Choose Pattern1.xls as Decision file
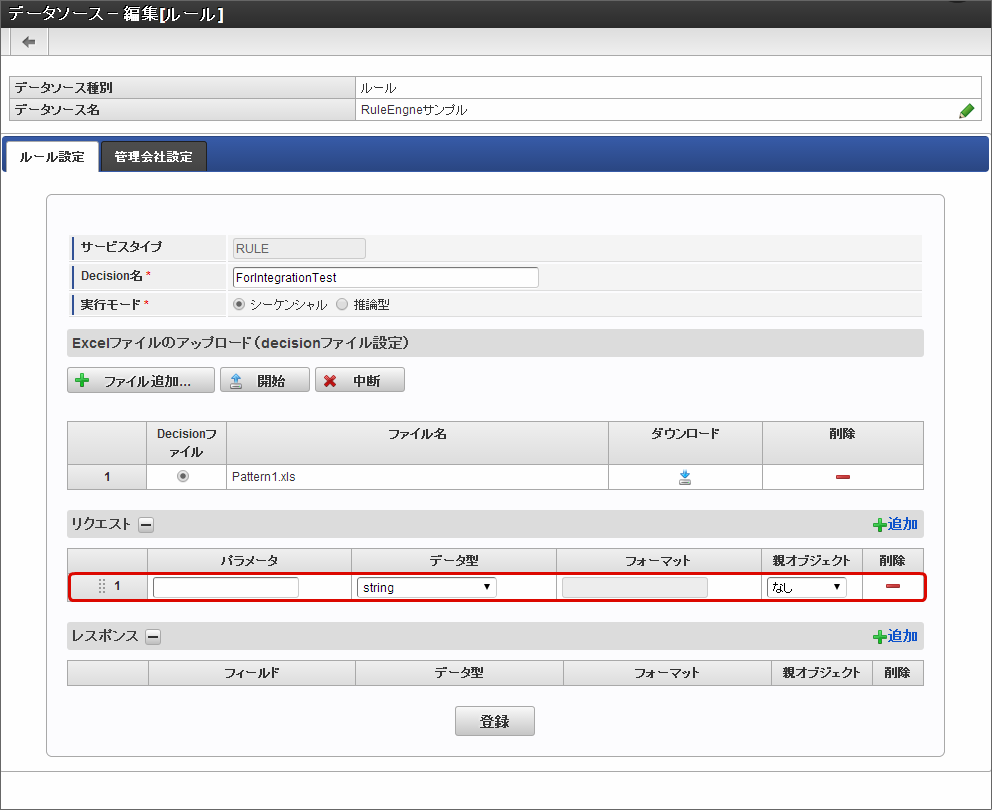This screenshot has width=992, height=810. [x=183, y=476]
